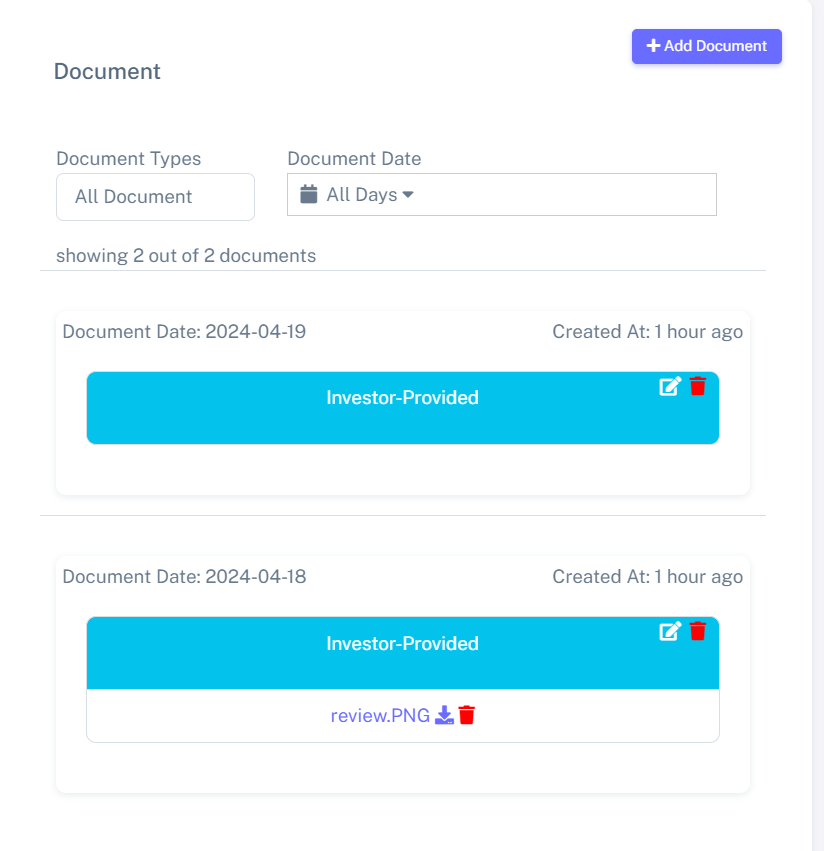Image resolution: width=824 pixels, height=851 pixels.
Task: Open the Document Types dropdown
Action: click(x=155, y=197)
